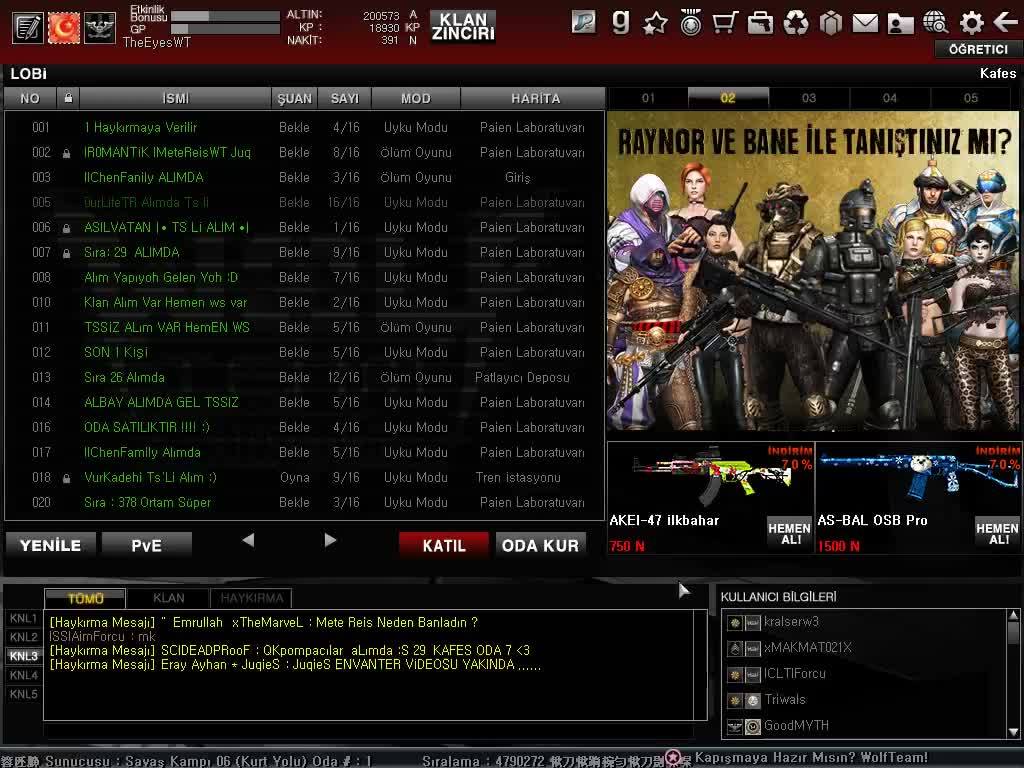Screen dimensions: 1024x768
Task: Switch banner to tab 03
Action: click(809, 98)
